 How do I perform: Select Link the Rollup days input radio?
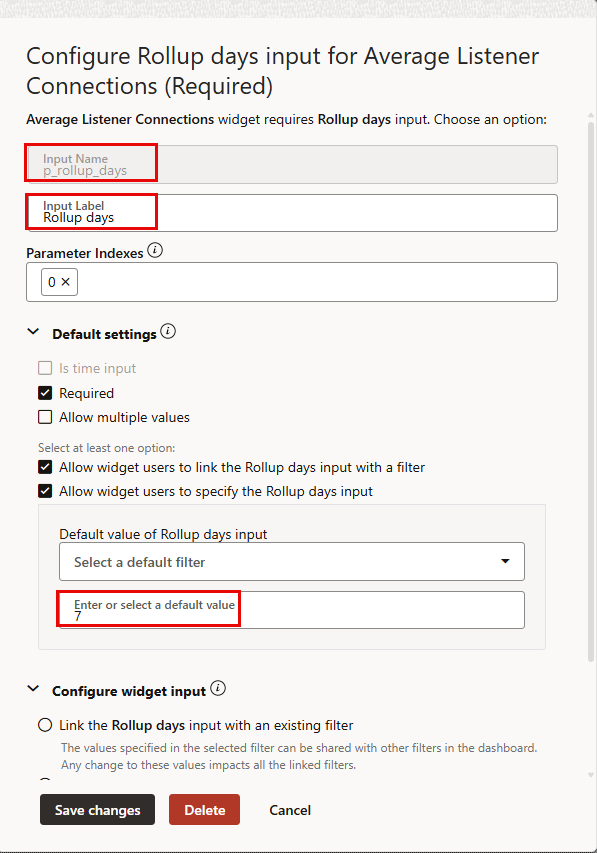(45, 725)
